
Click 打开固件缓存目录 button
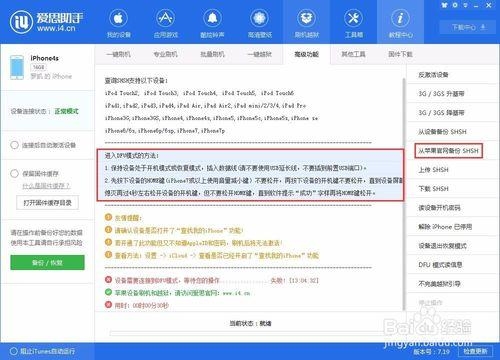[47, 203]
